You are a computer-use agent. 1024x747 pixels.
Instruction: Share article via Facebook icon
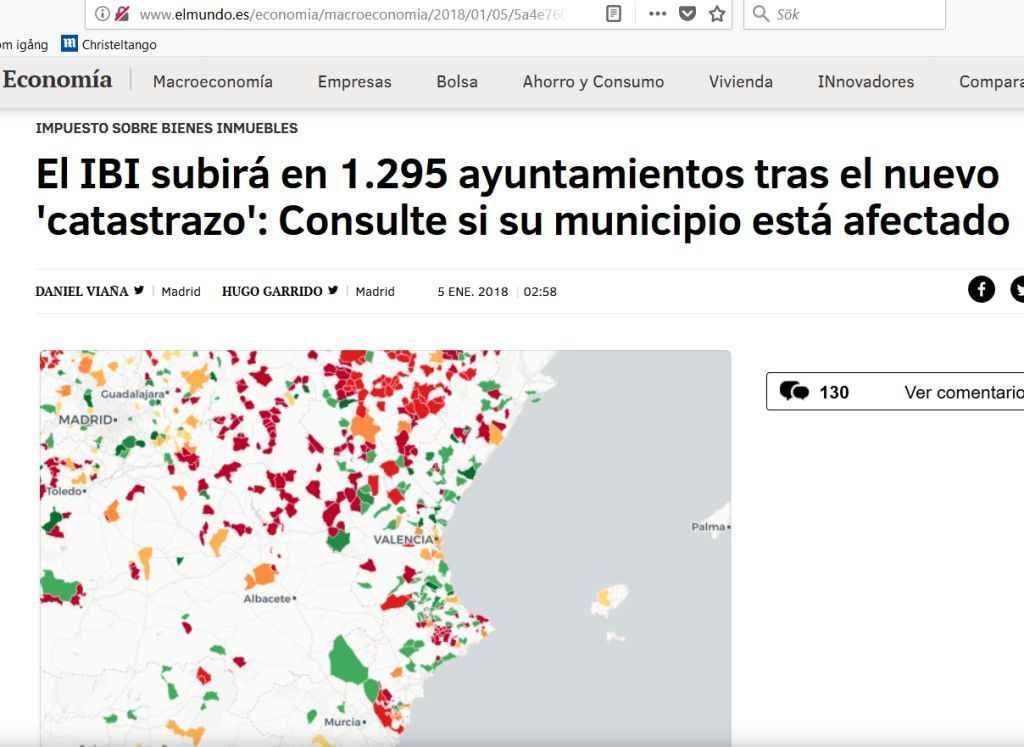coord(981,289)
